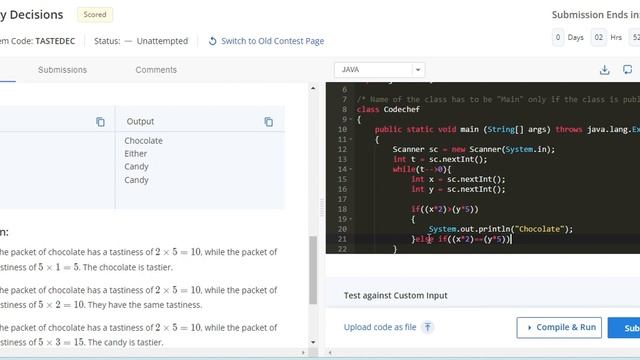Click the fullscreen editor icon beside download
This screenshot has width=640, height=360.
tap(627, 70)
